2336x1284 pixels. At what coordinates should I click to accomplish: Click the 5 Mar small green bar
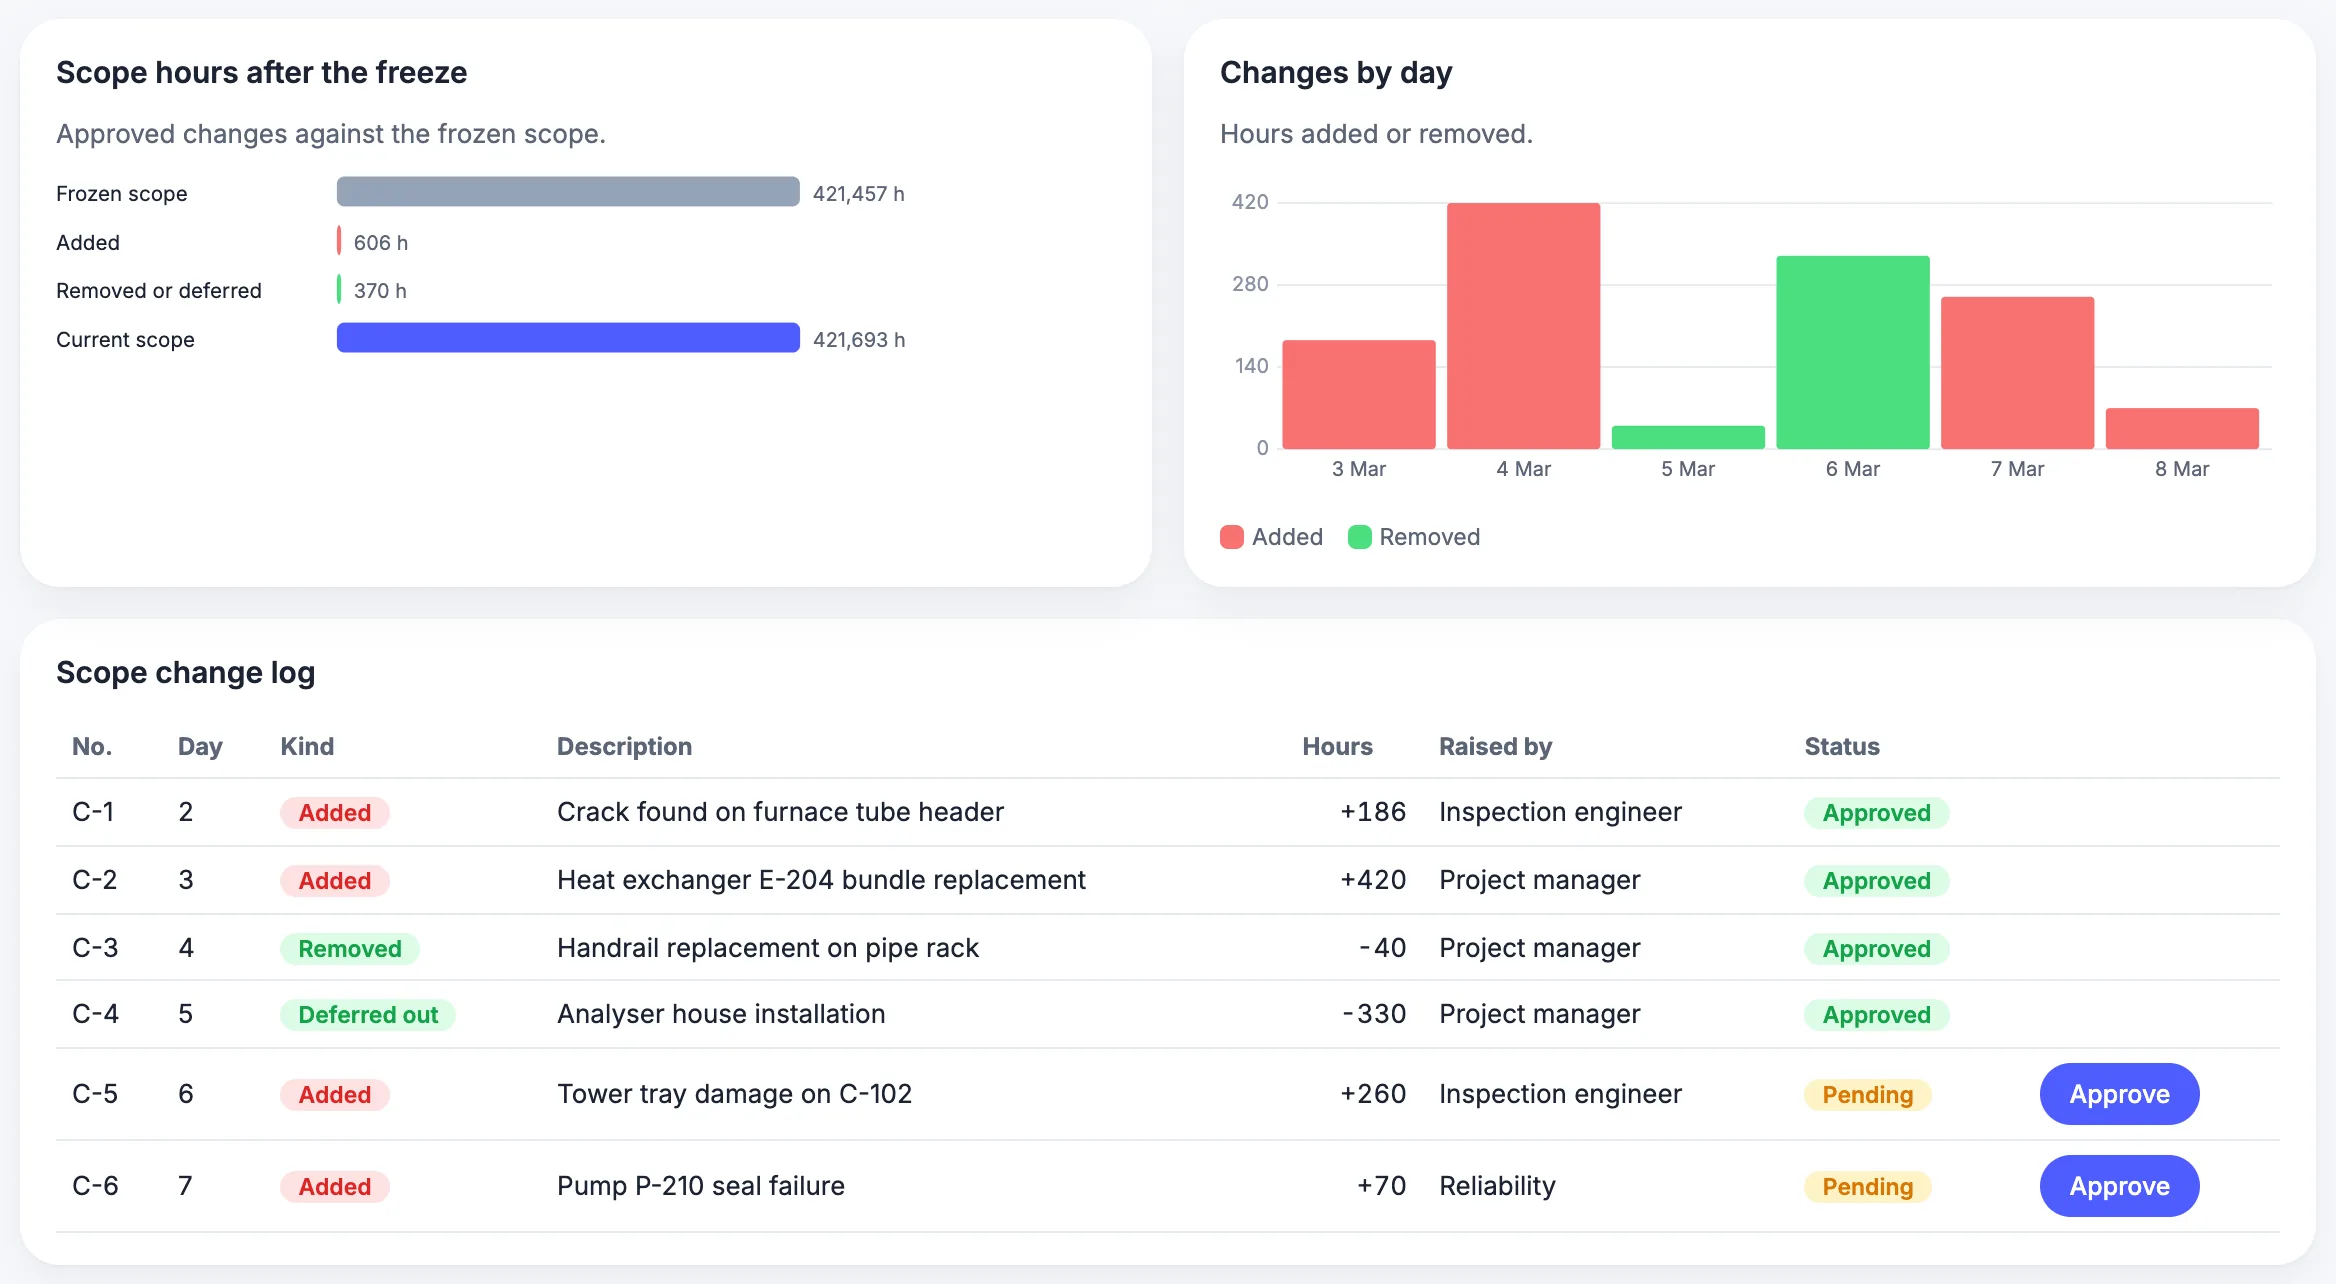[1688, 437]
